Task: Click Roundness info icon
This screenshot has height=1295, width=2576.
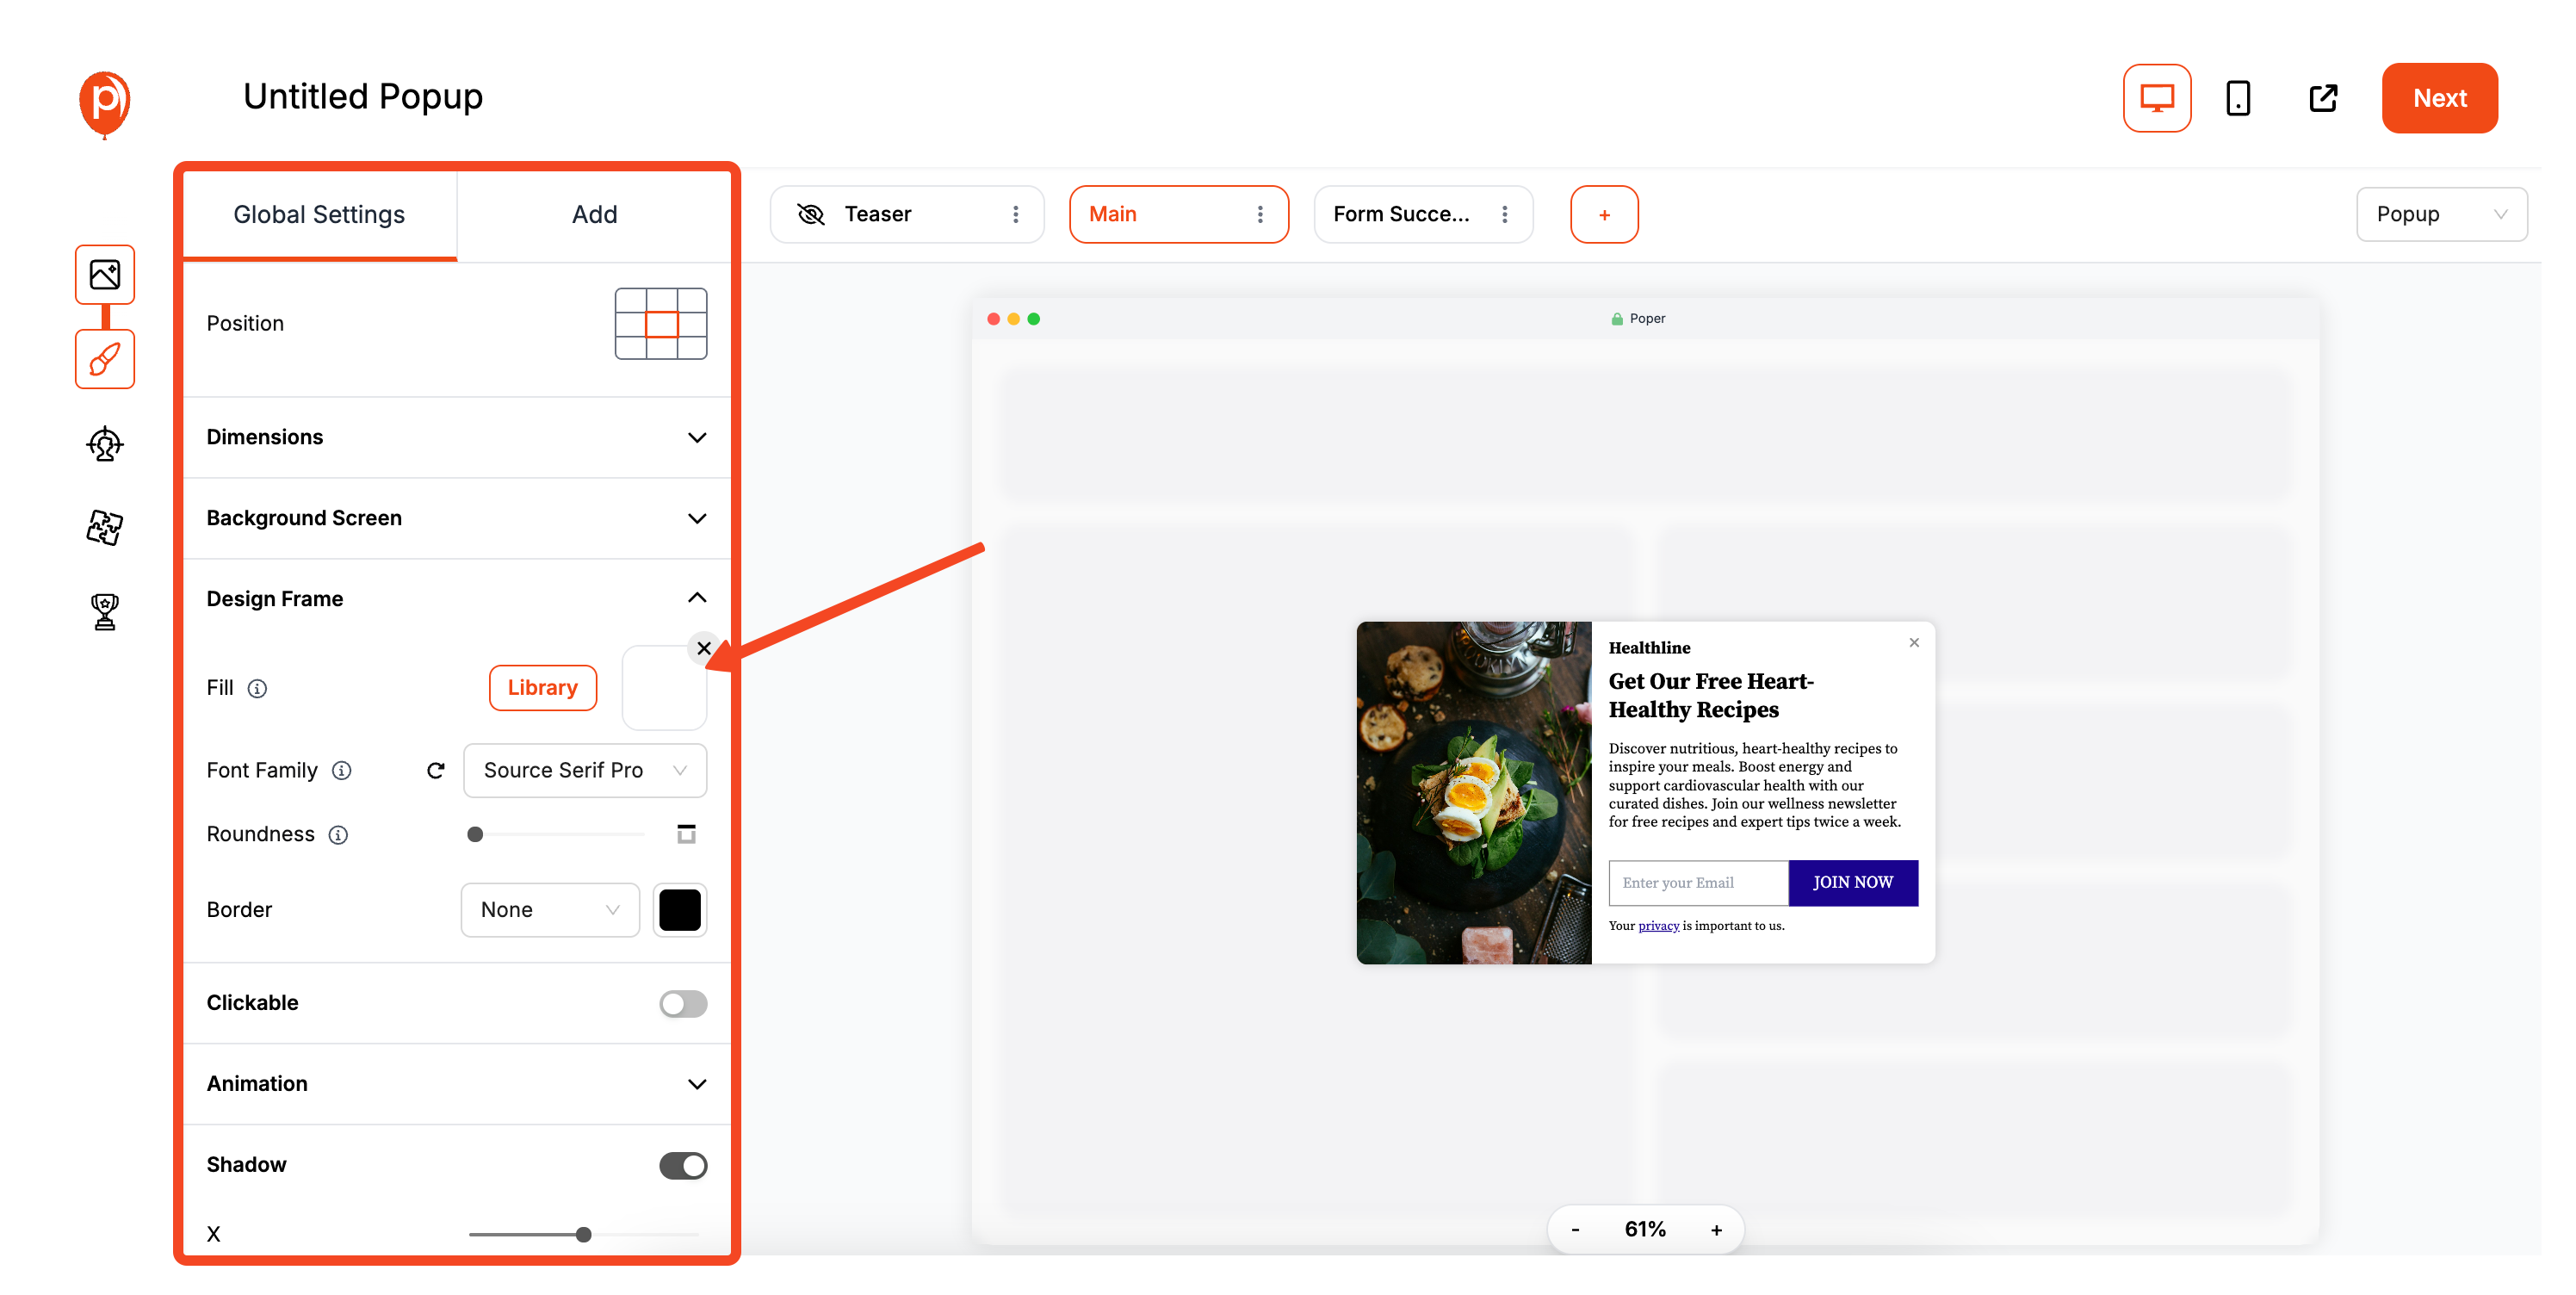Action: (x=338, y=834)
